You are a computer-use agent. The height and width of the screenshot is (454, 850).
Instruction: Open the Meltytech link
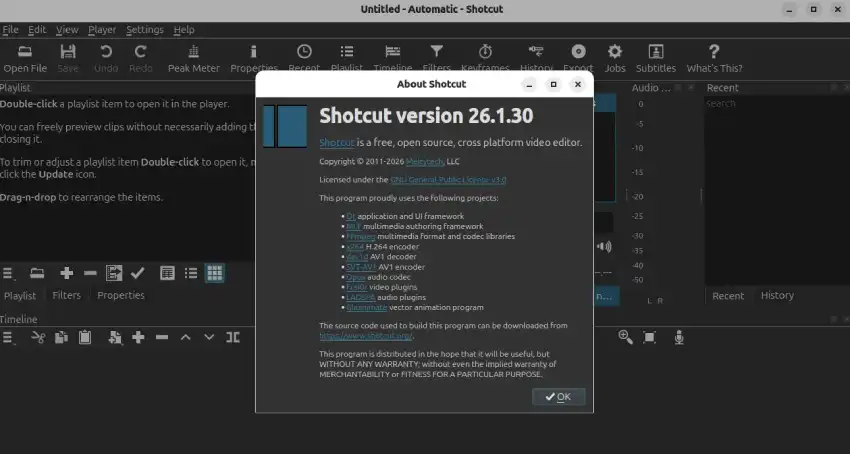(x=425, y=162)
